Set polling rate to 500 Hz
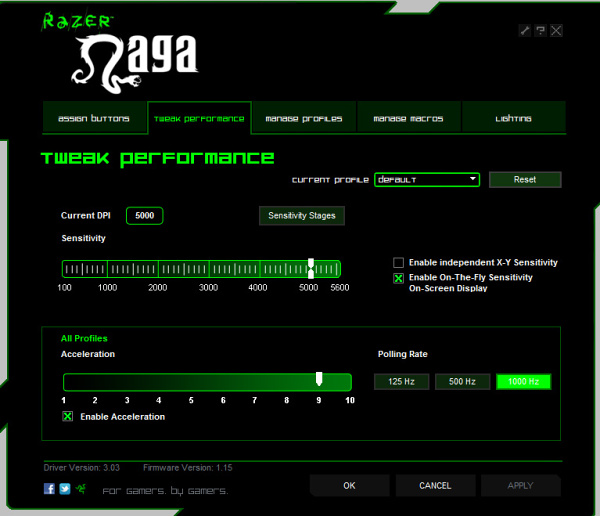 click(x=462, y=382)
